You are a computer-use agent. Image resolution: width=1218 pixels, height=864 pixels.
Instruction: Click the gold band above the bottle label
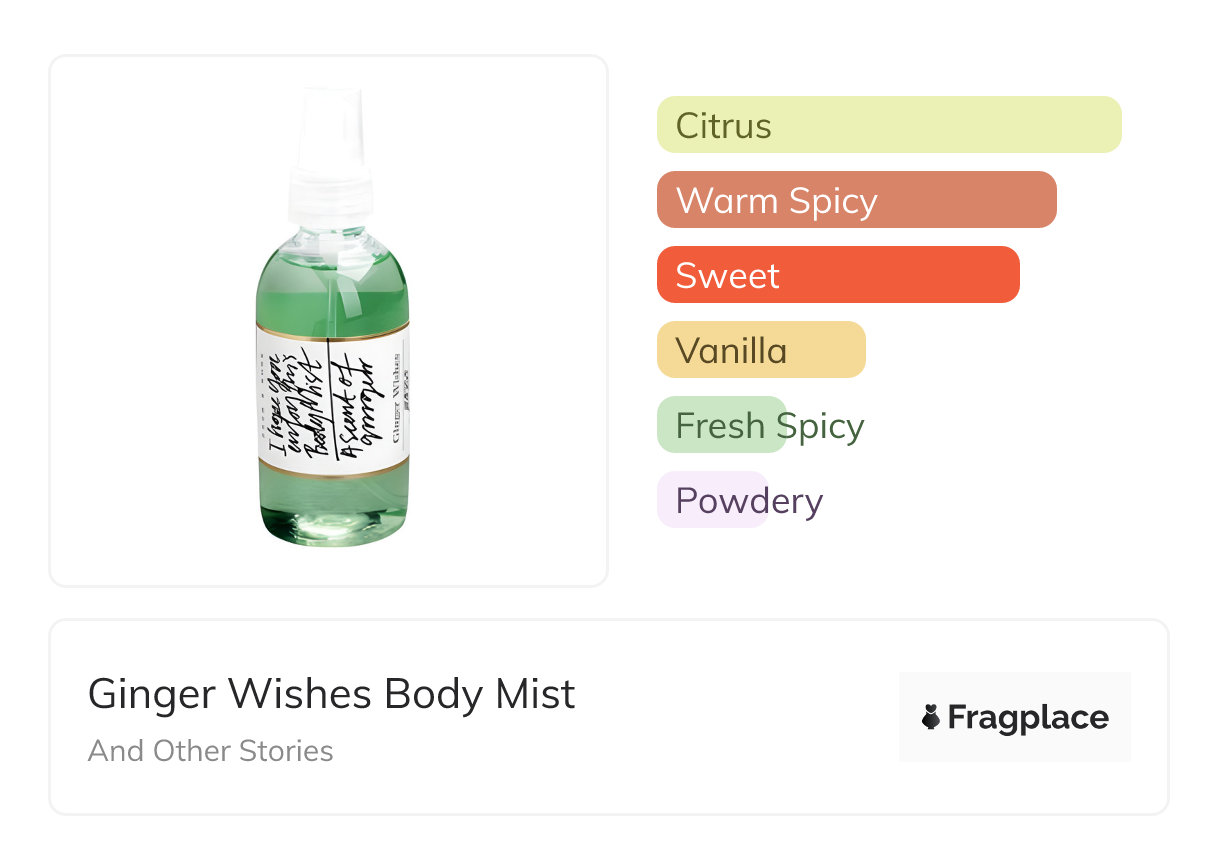coord(332,326)
